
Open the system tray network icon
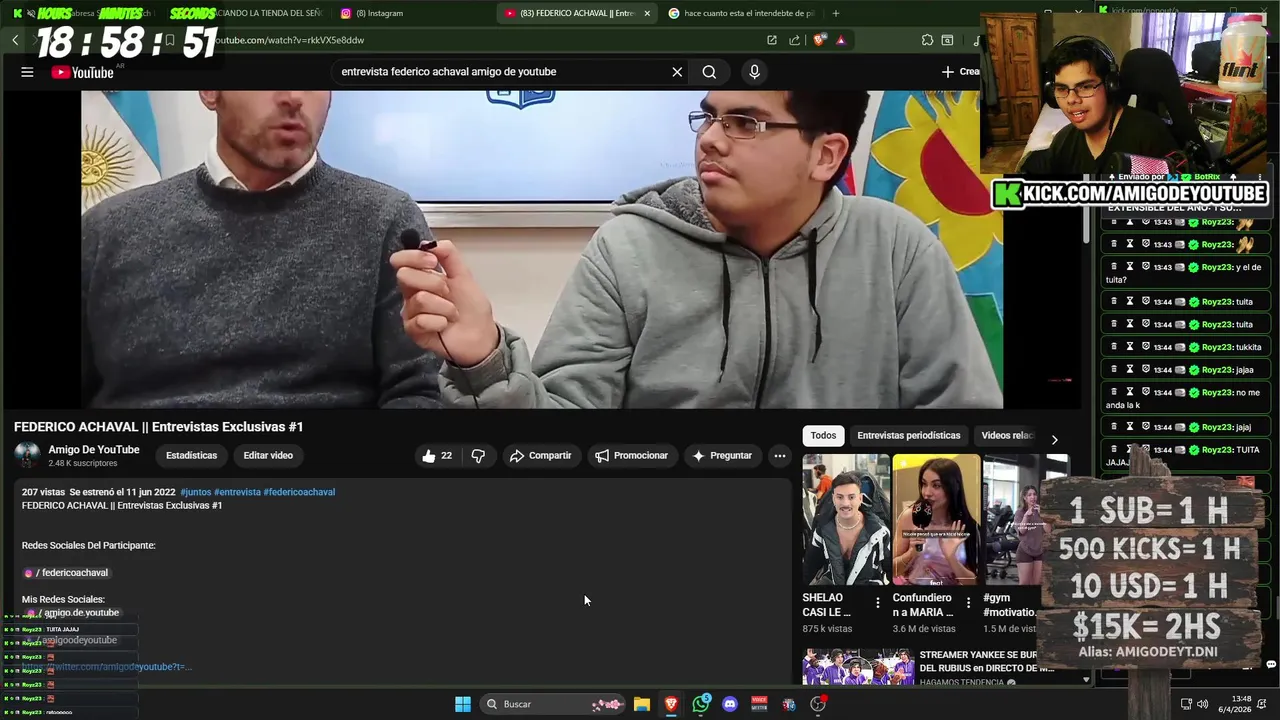click(x=1186, y=704)
